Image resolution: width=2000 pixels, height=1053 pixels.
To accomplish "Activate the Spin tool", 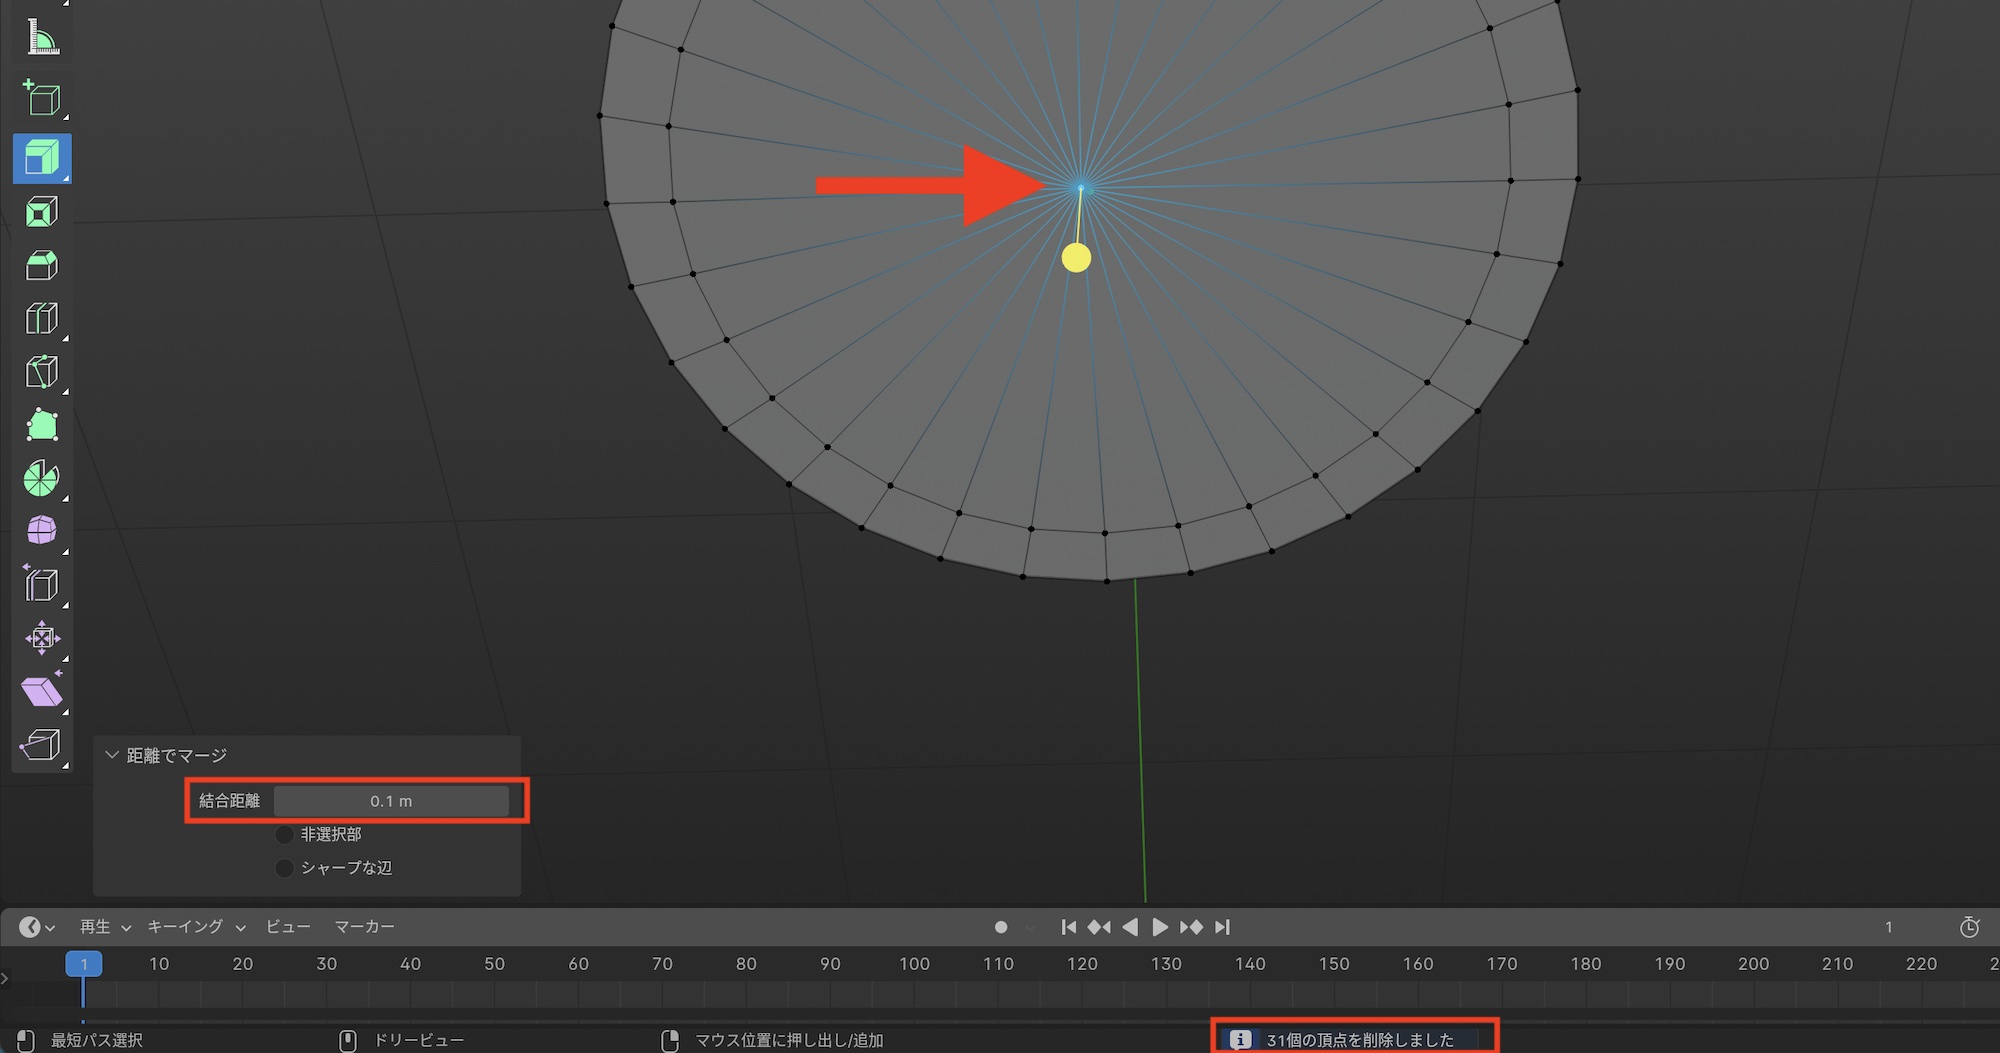I will coord(42,479).
